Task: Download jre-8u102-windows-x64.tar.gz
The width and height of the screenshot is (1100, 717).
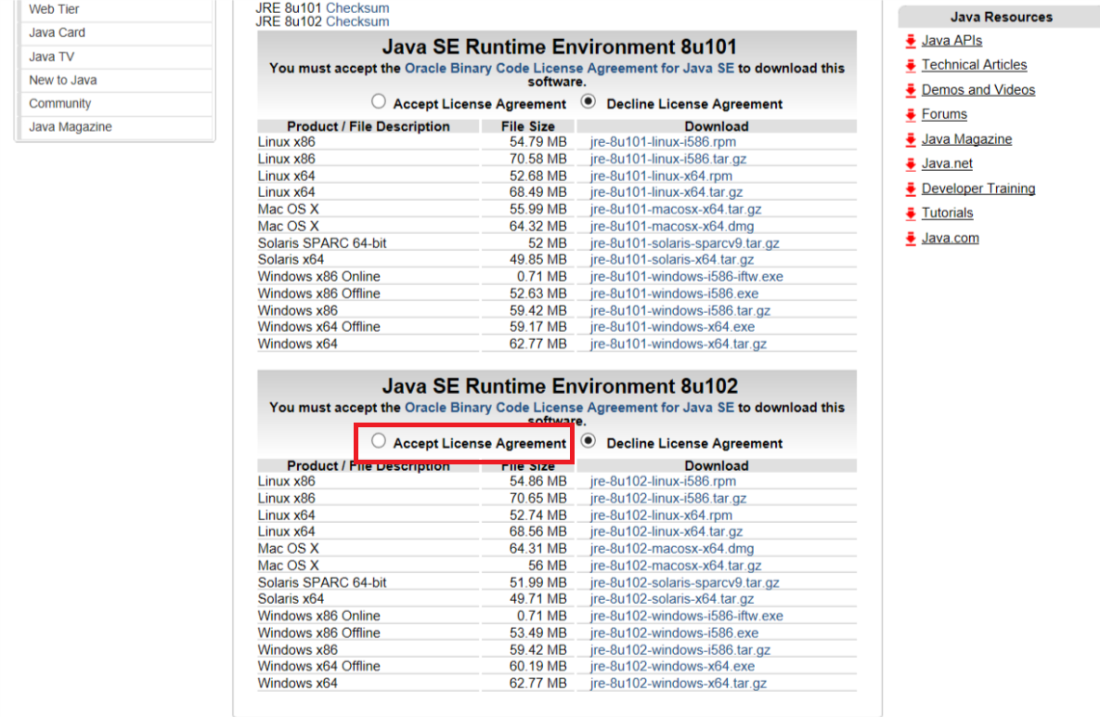Action: 678,683
